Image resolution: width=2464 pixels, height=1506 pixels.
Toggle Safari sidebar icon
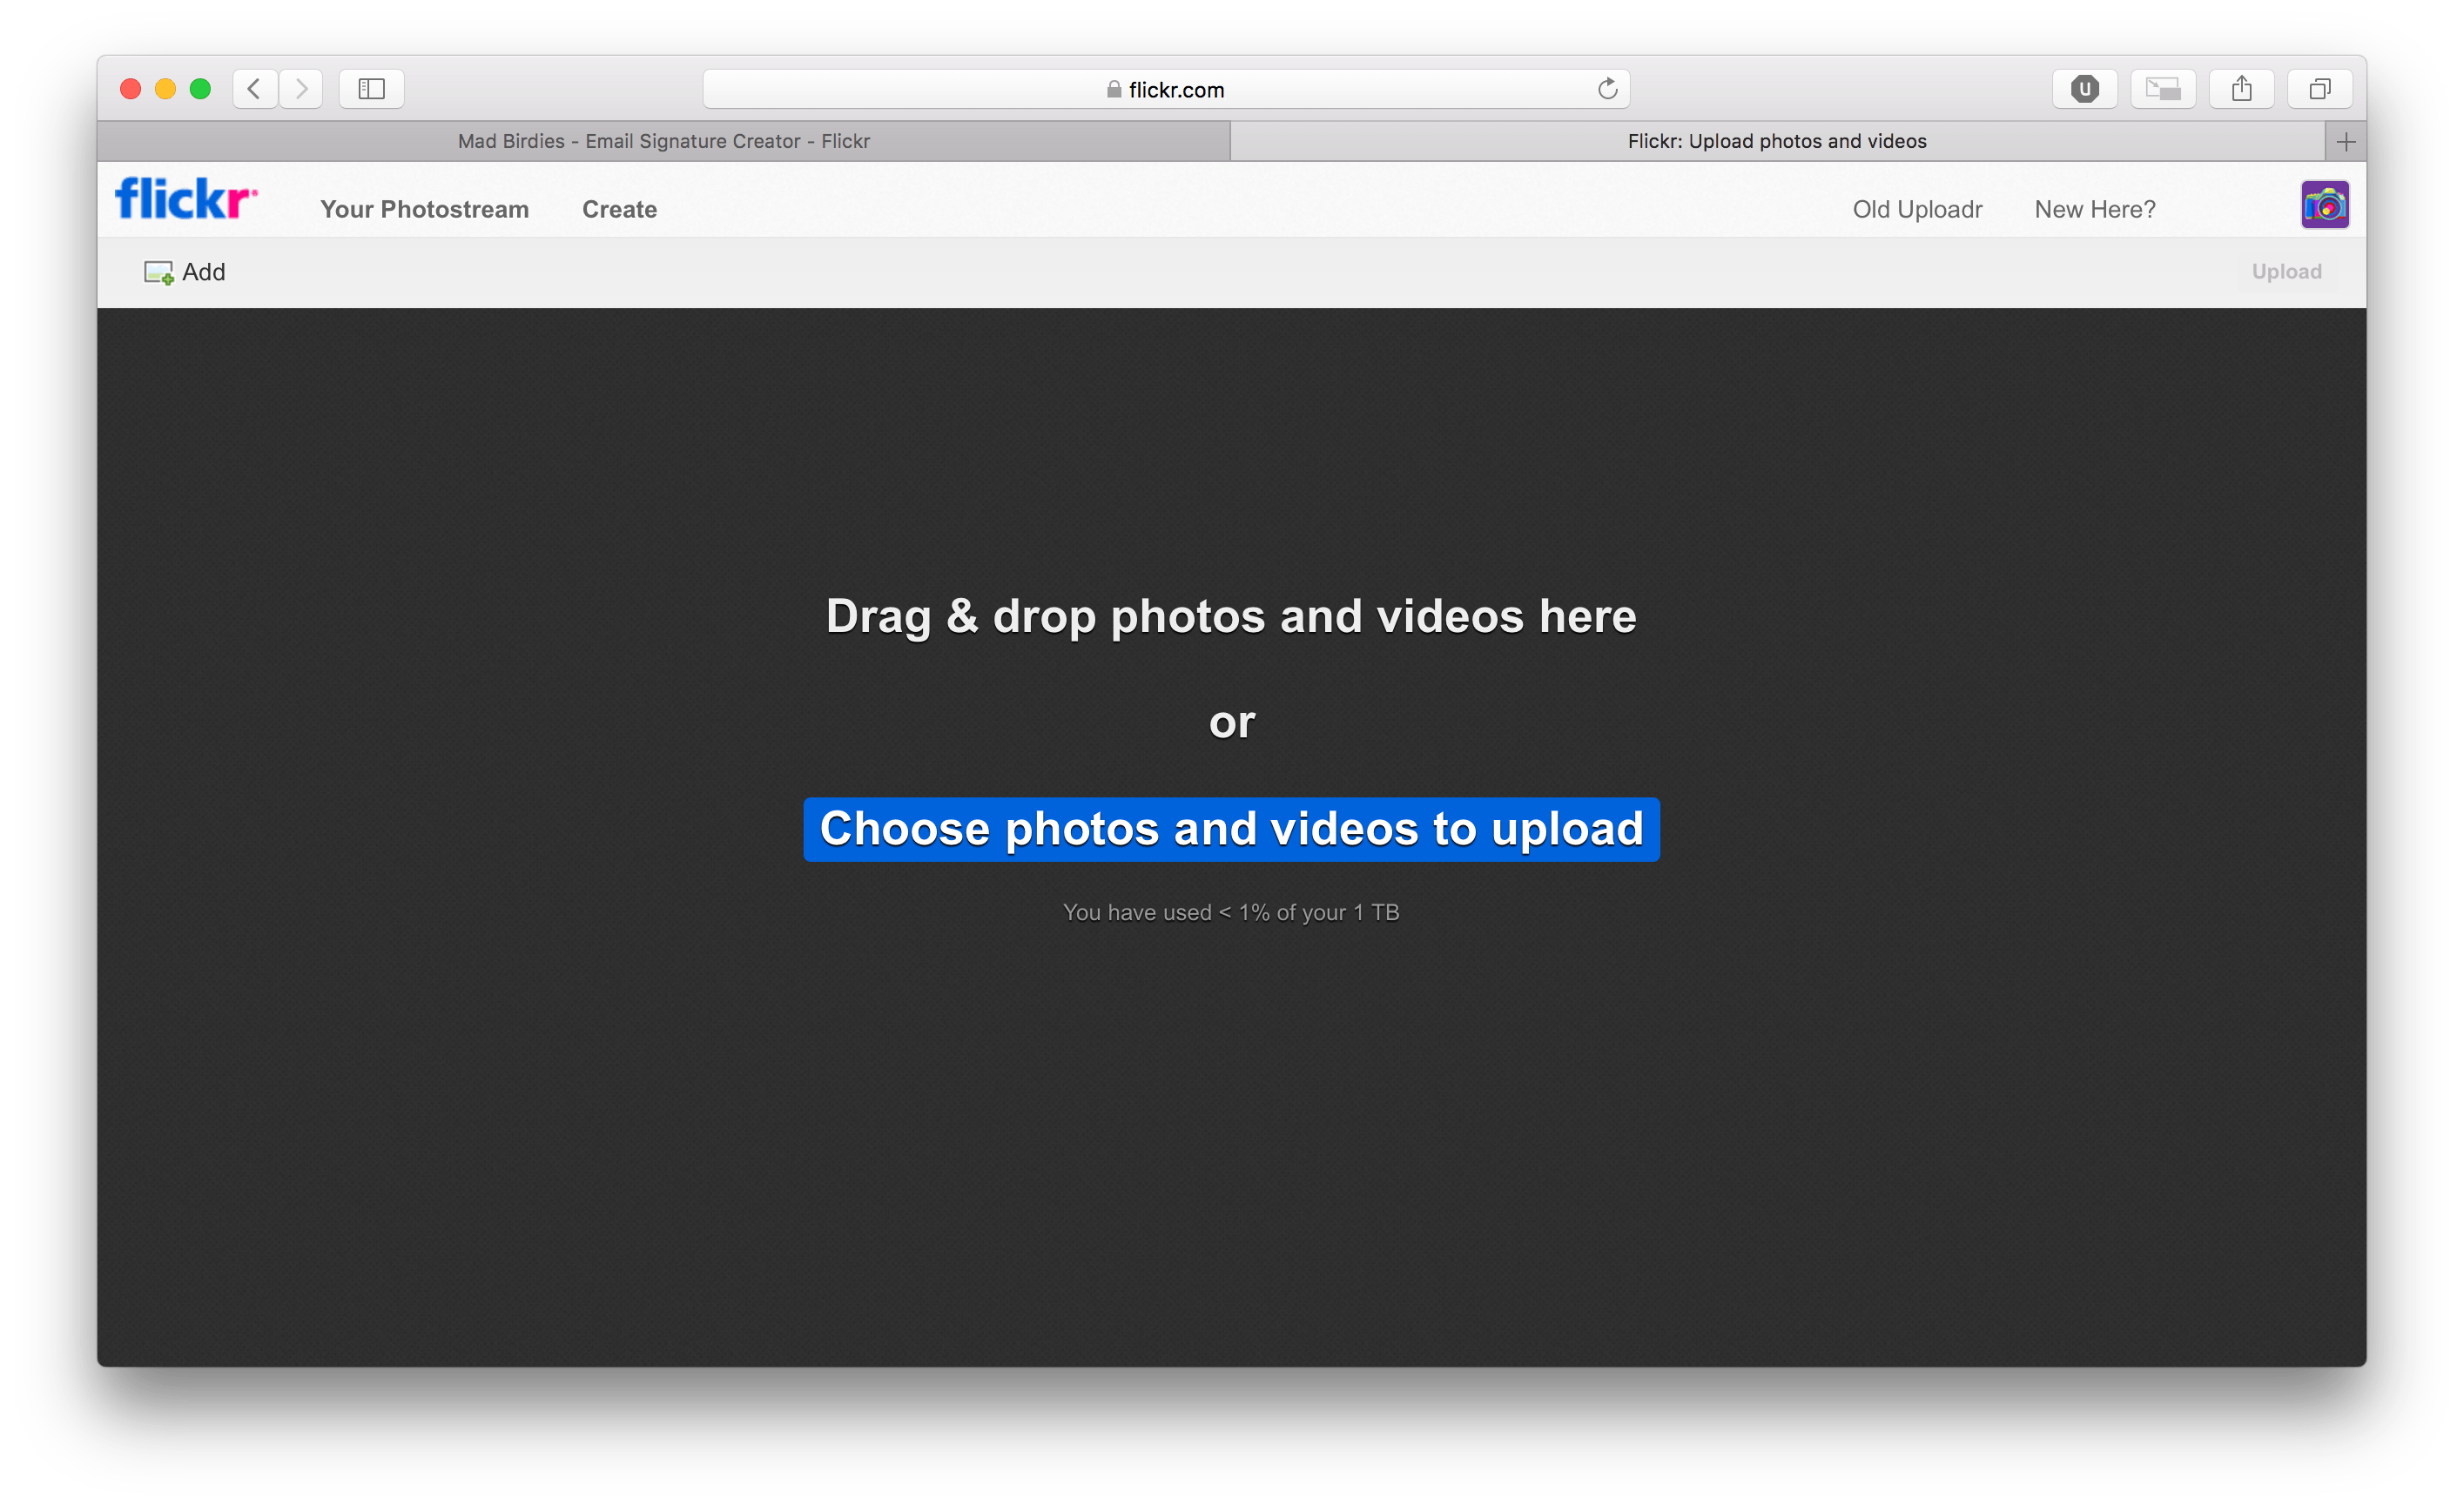(371, 89)
